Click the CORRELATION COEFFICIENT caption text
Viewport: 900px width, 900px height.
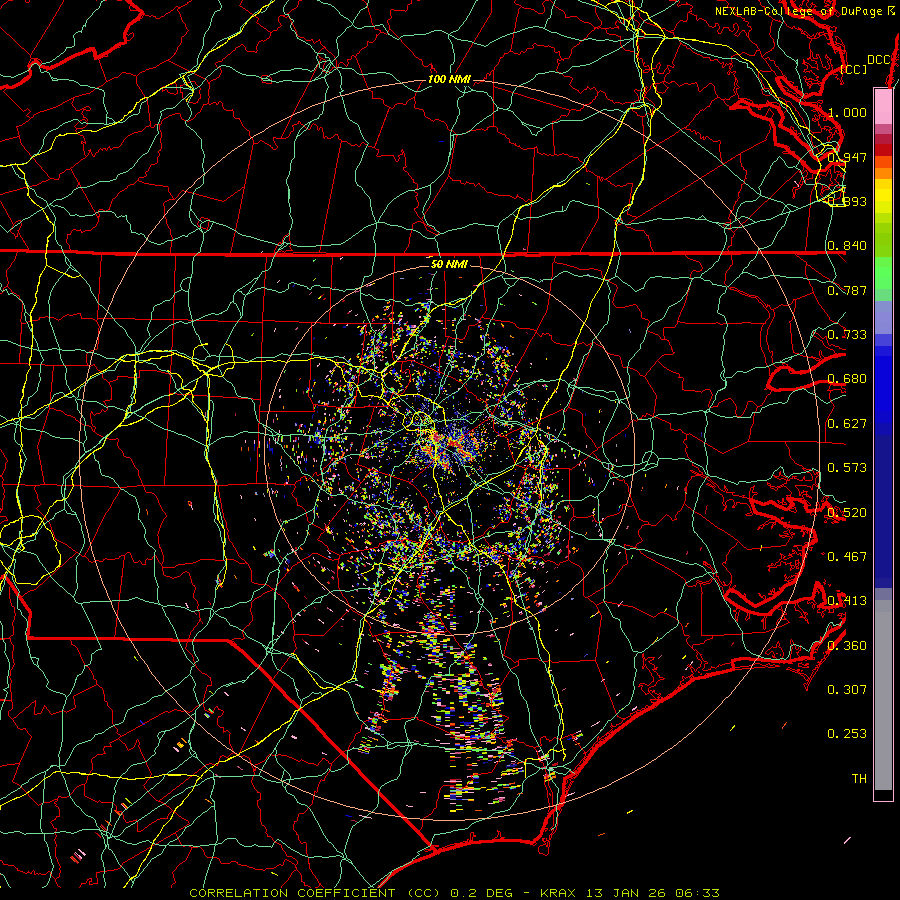(292, 893)
